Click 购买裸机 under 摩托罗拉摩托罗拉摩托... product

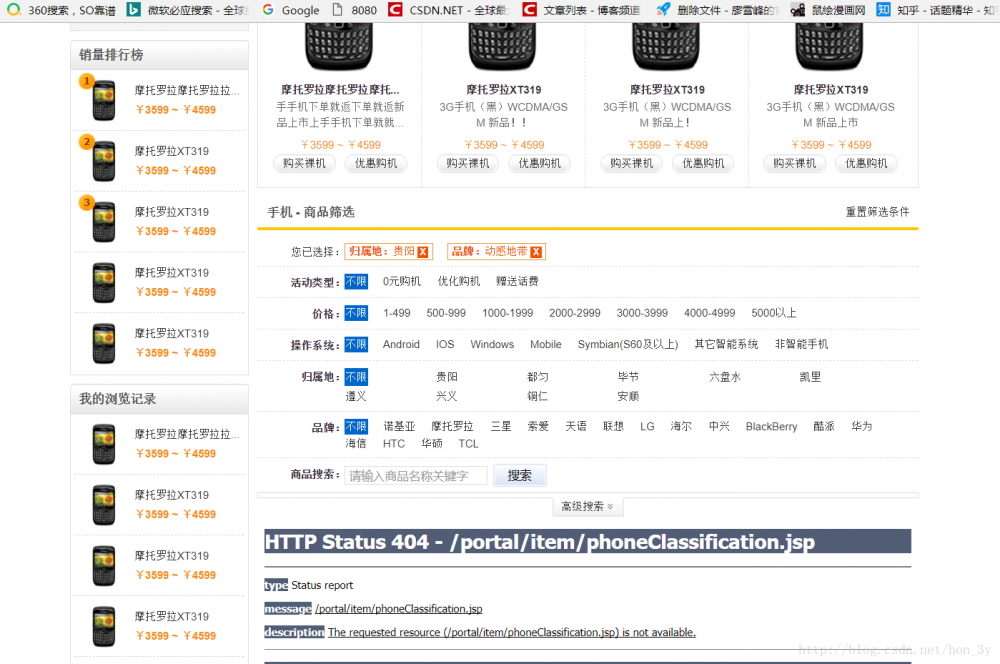pos(304,164)
